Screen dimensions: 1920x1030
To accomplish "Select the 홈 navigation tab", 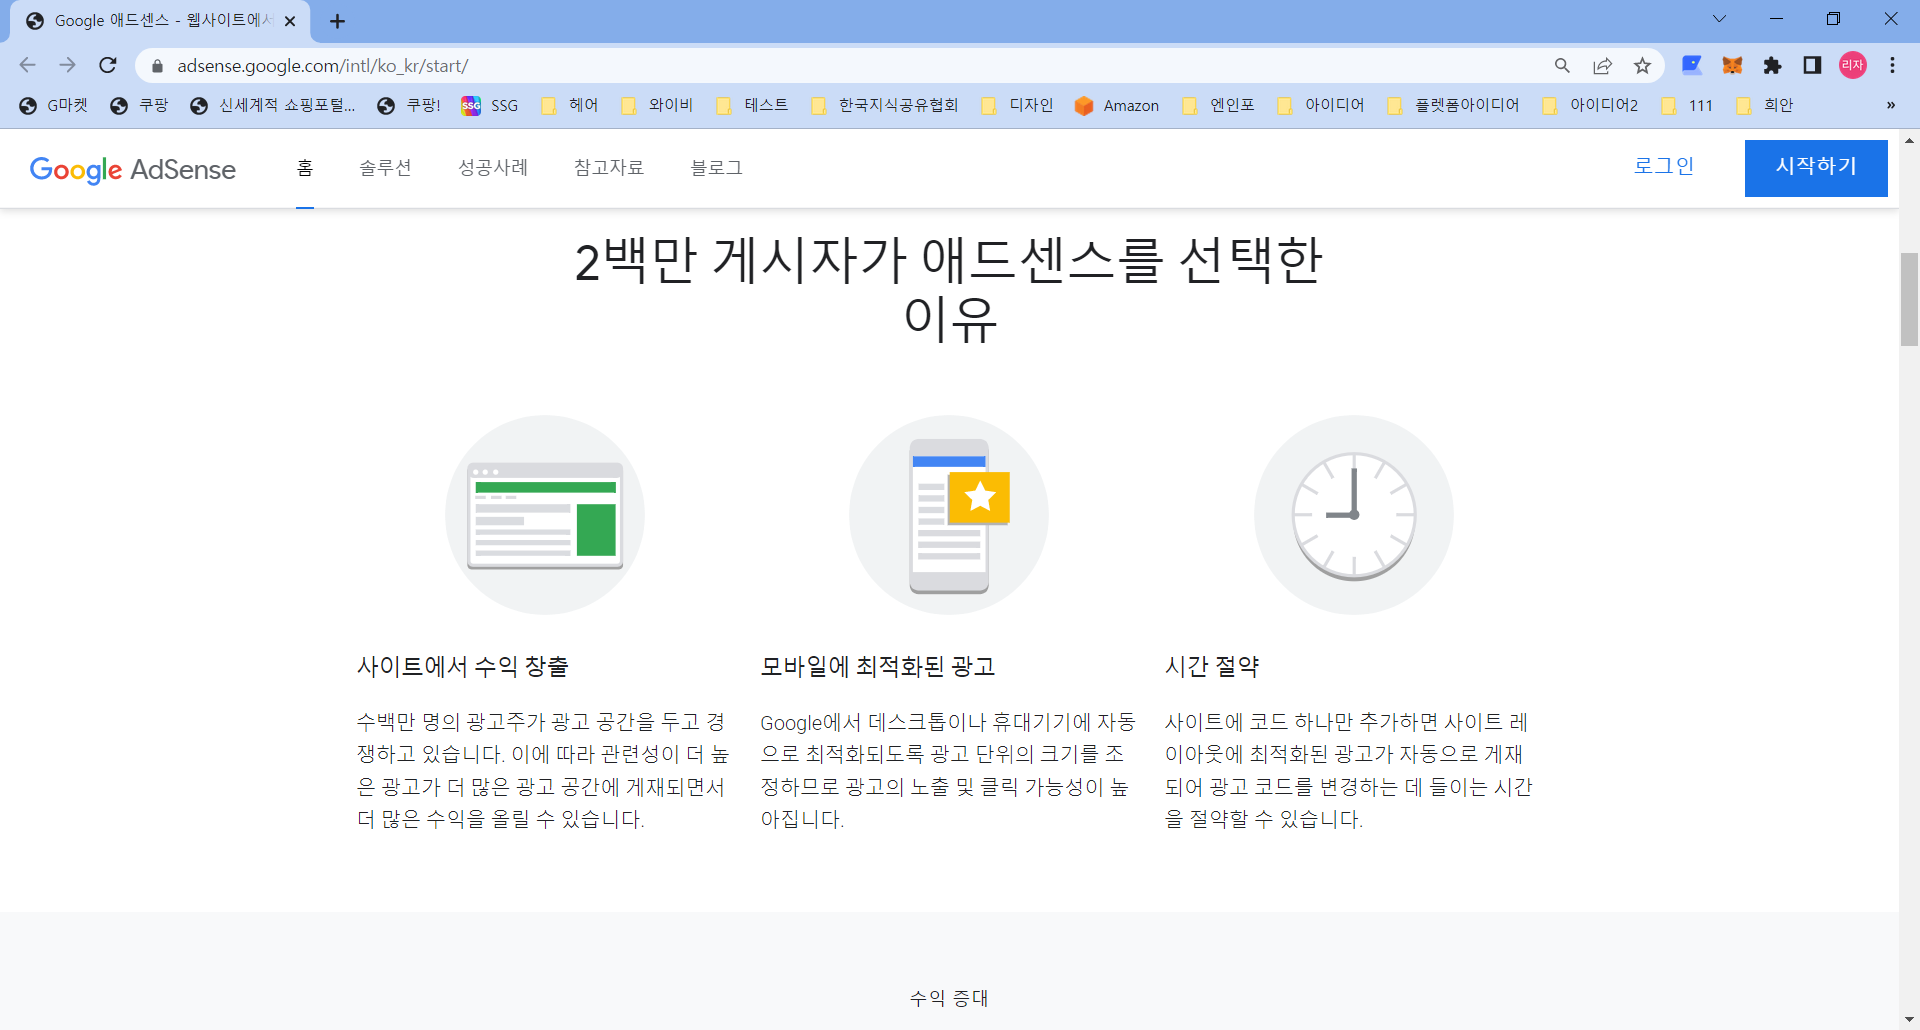I will [305, 167].
